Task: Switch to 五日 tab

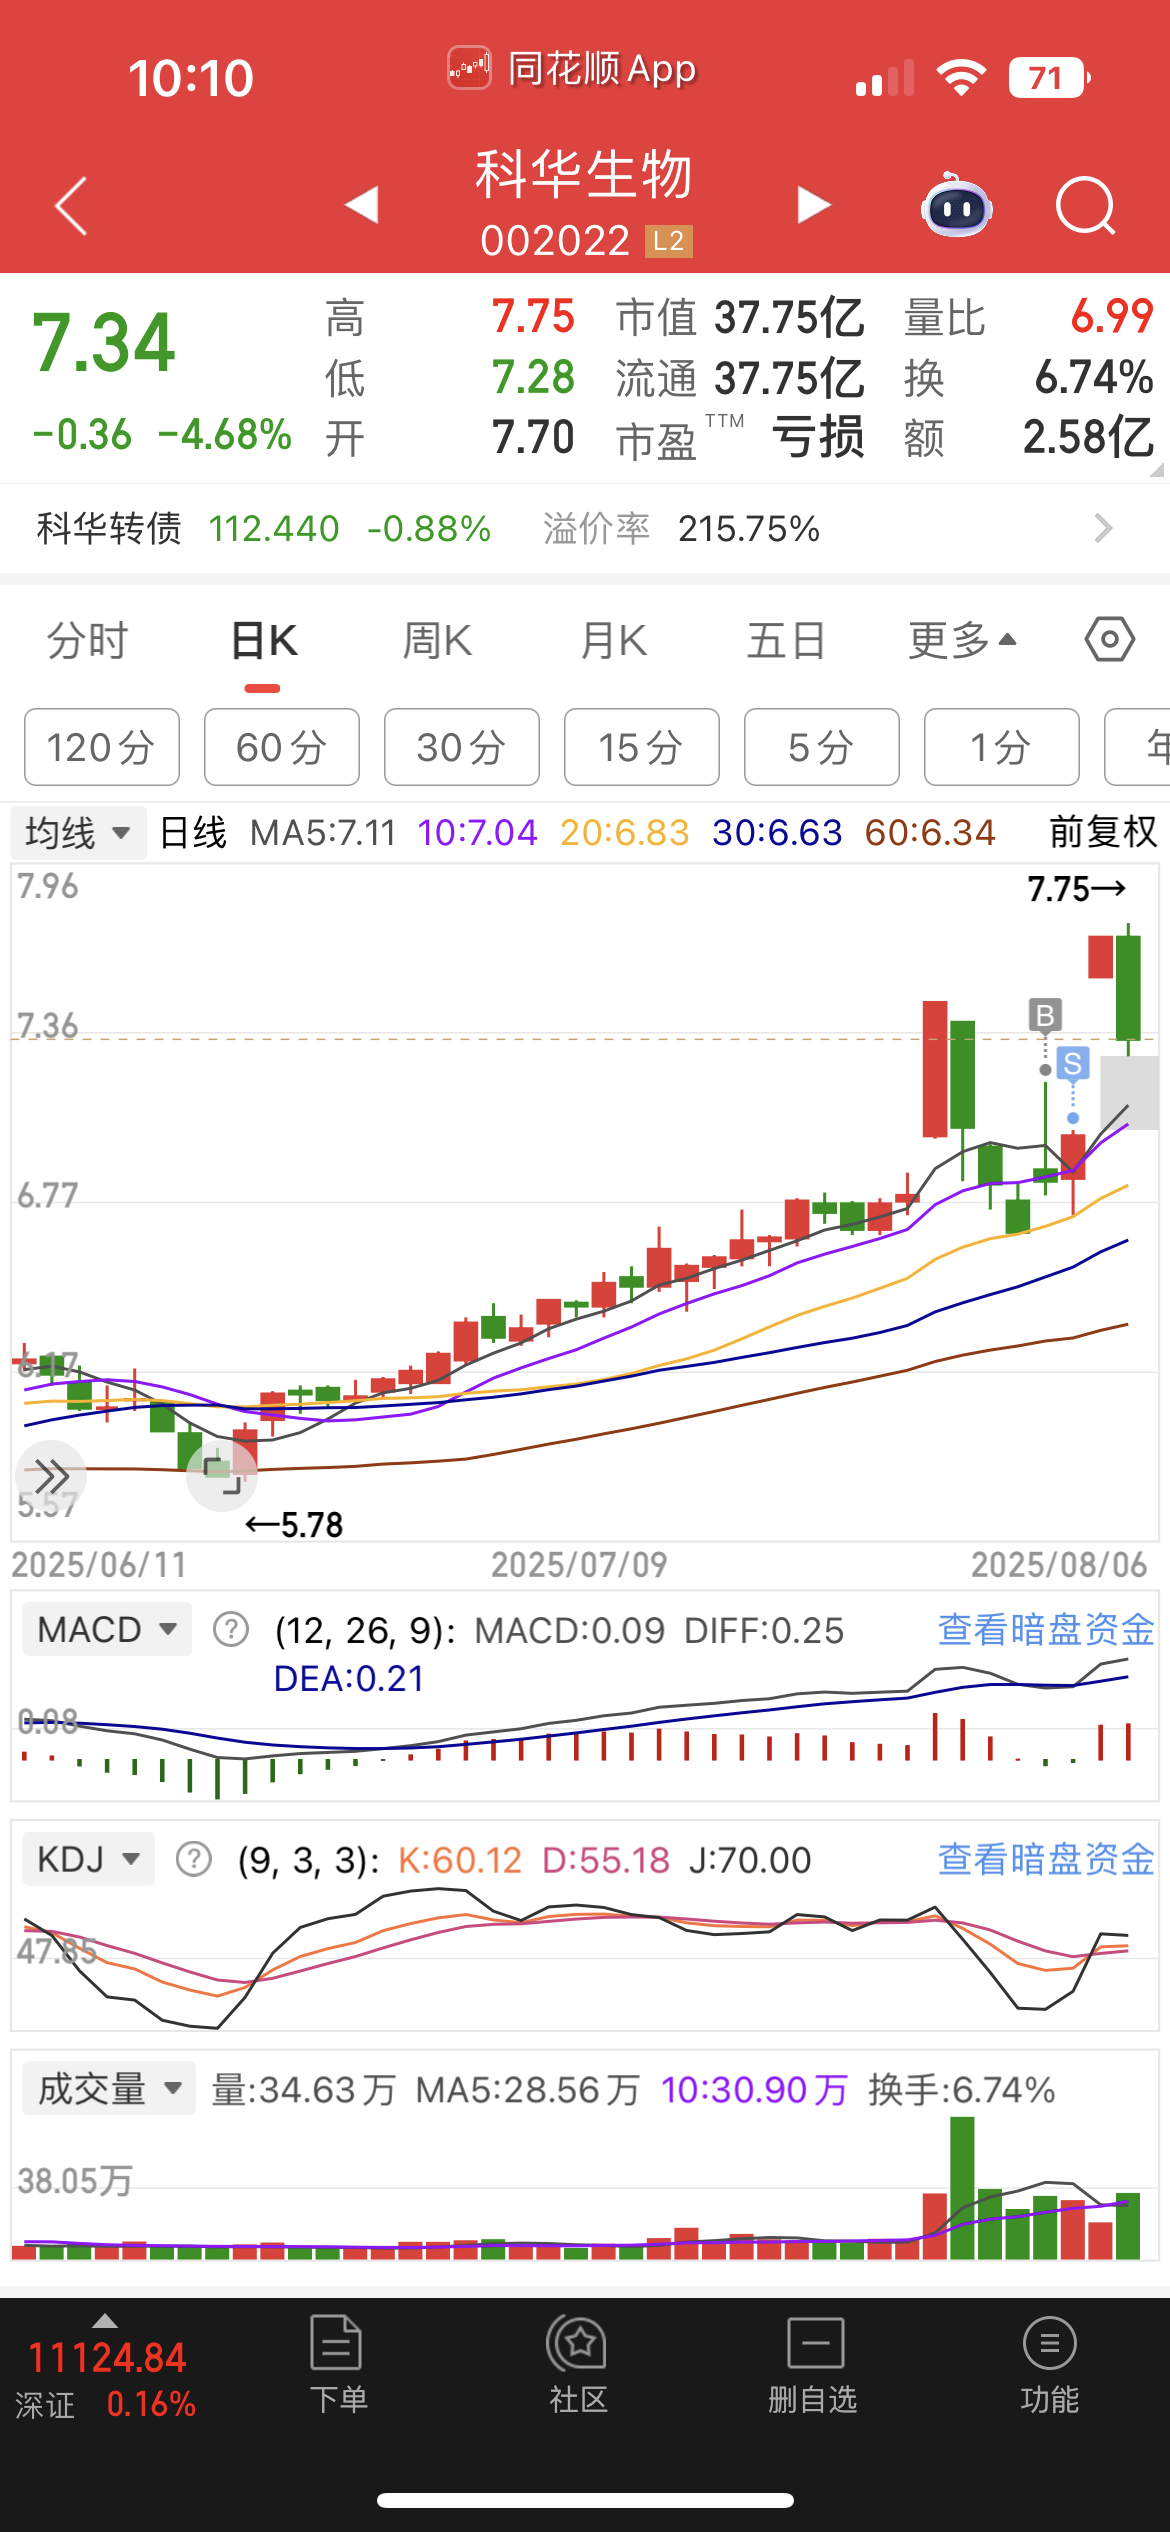Action: 786,640
